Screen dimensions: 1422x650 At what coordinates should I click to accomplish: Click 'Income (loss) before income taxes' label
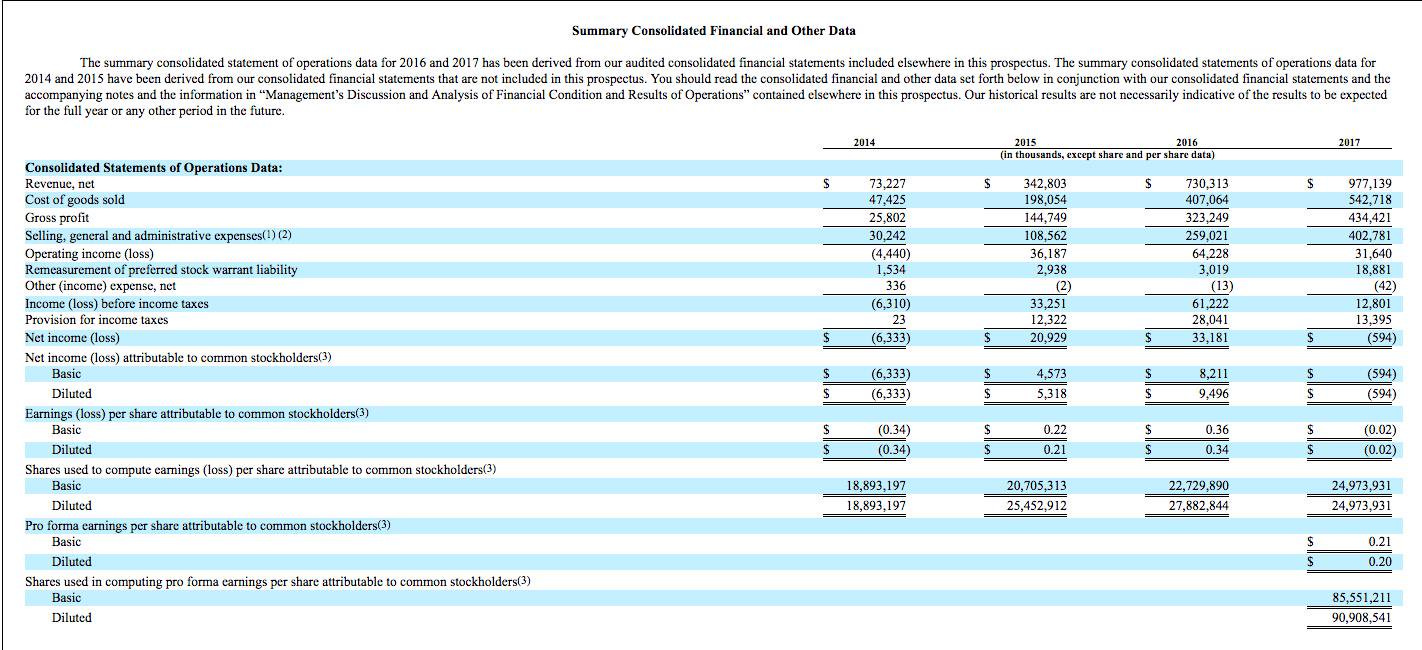click(x=117, y=304)
